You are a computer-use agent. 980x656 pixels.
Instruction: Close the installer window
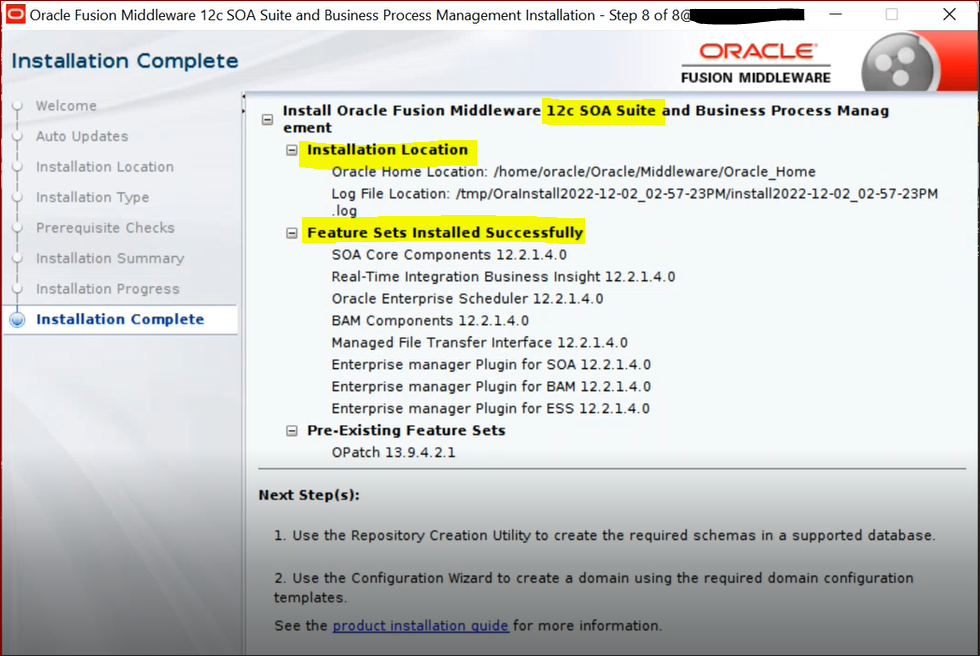coord(949,14)
